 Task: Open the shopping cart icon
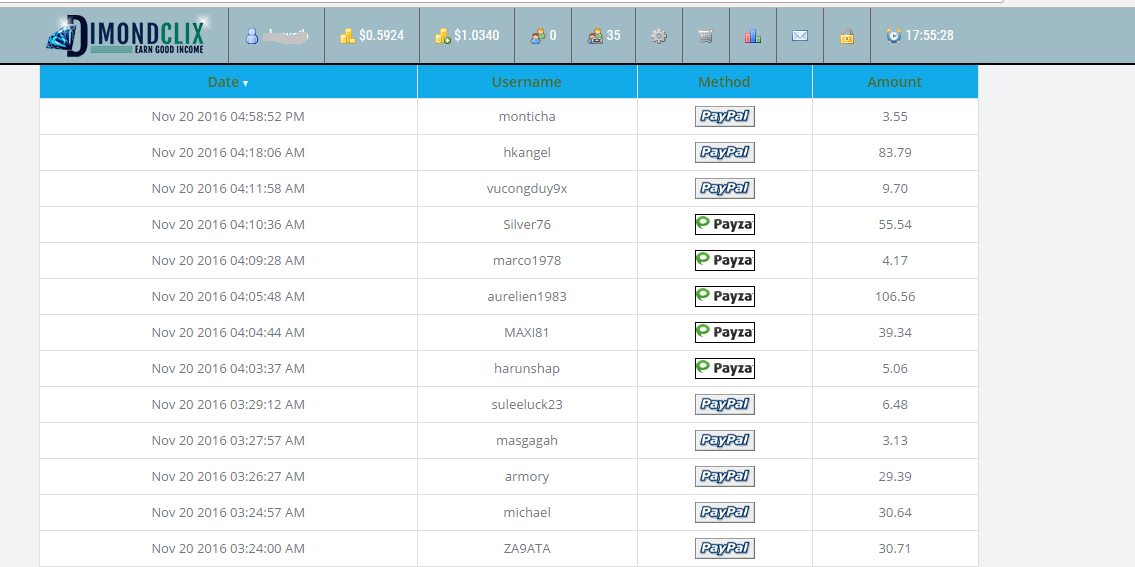706,36
